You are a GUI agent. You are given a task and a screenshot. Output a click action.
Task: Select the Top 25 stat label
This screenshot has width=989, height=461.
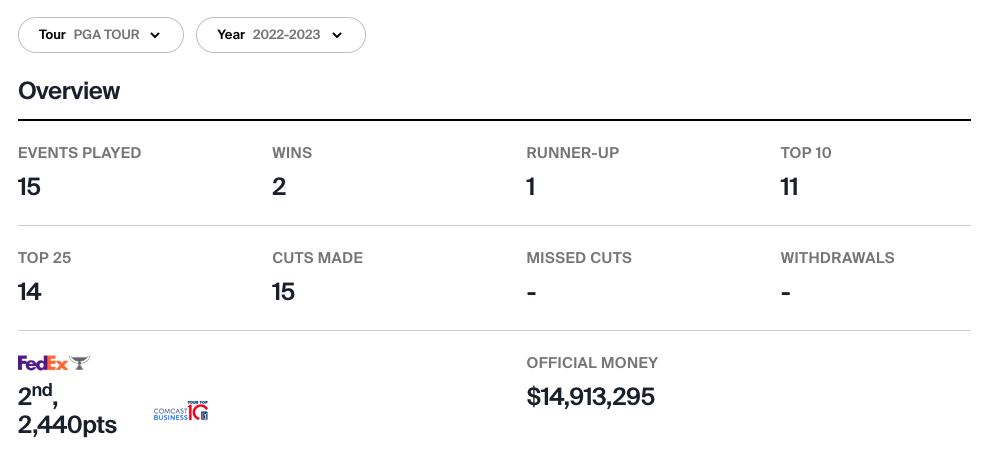click(45, 258)
